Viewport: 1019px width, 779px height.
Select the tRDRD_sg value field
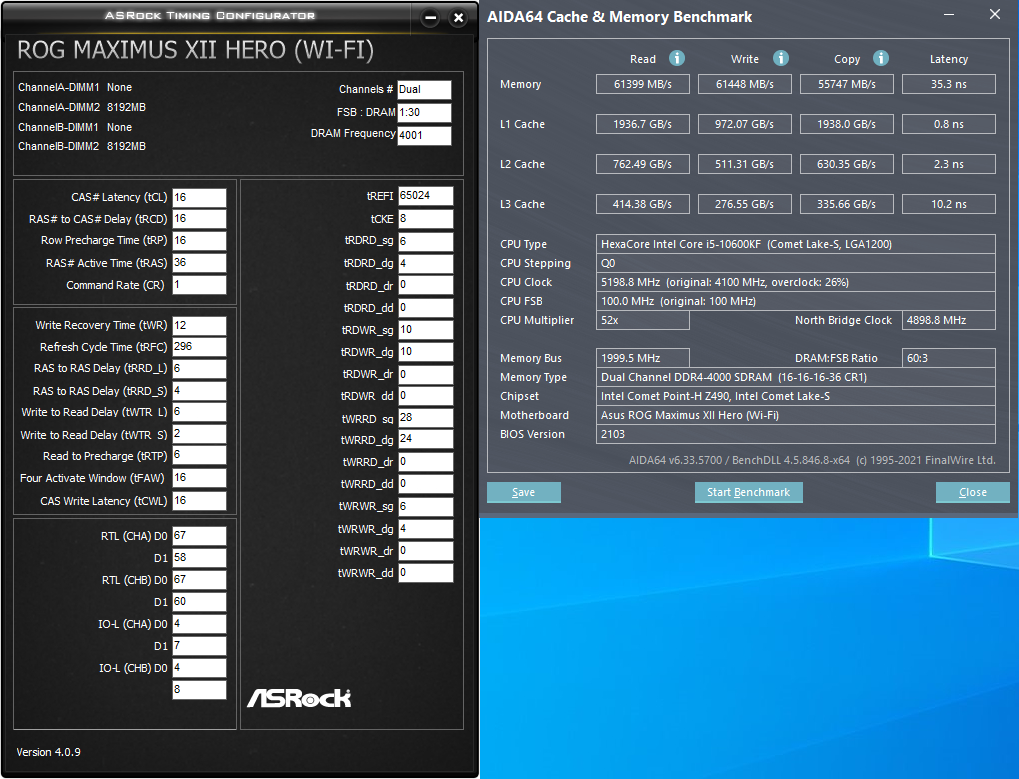click(x=426, y=241)
